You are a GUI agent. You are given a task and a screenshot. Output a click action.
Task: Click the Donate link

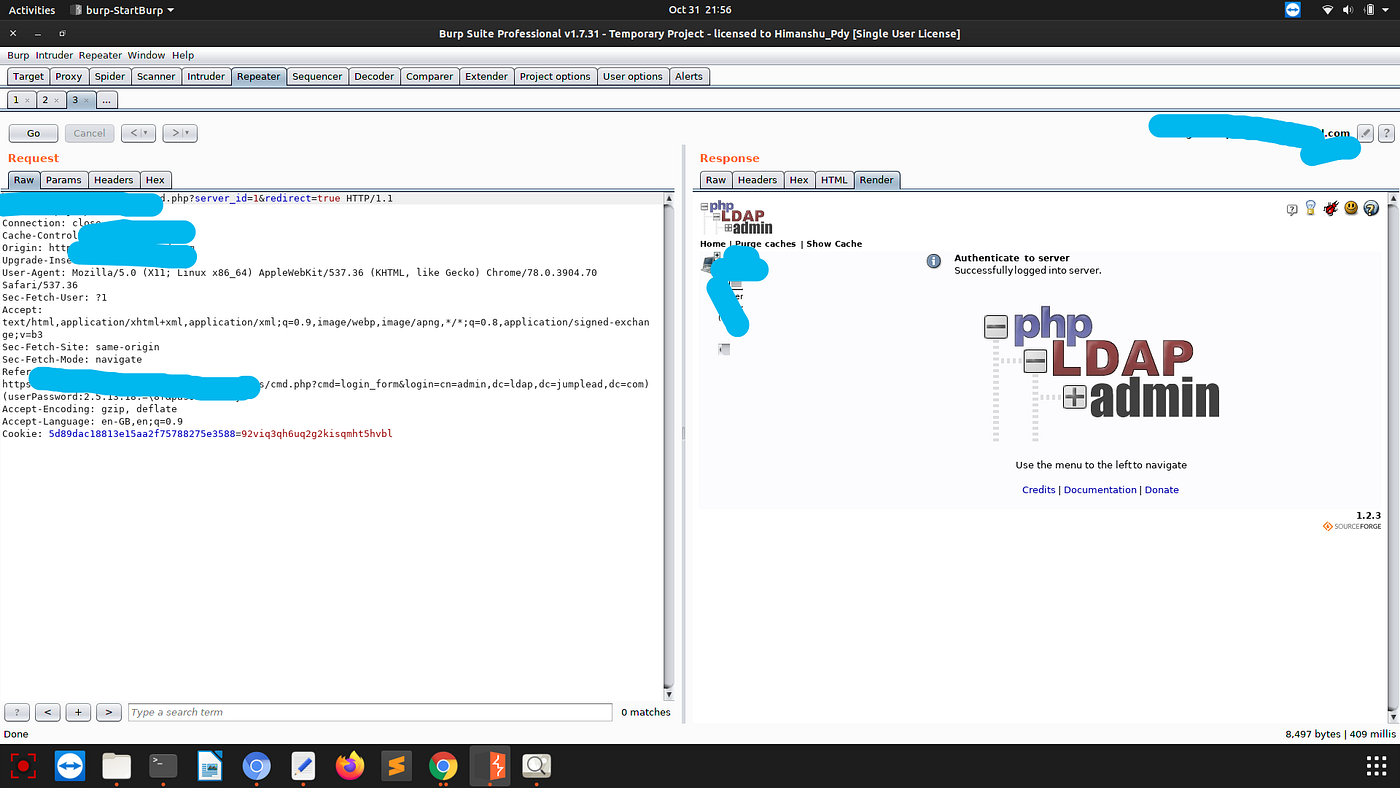tap(1162, 490)
